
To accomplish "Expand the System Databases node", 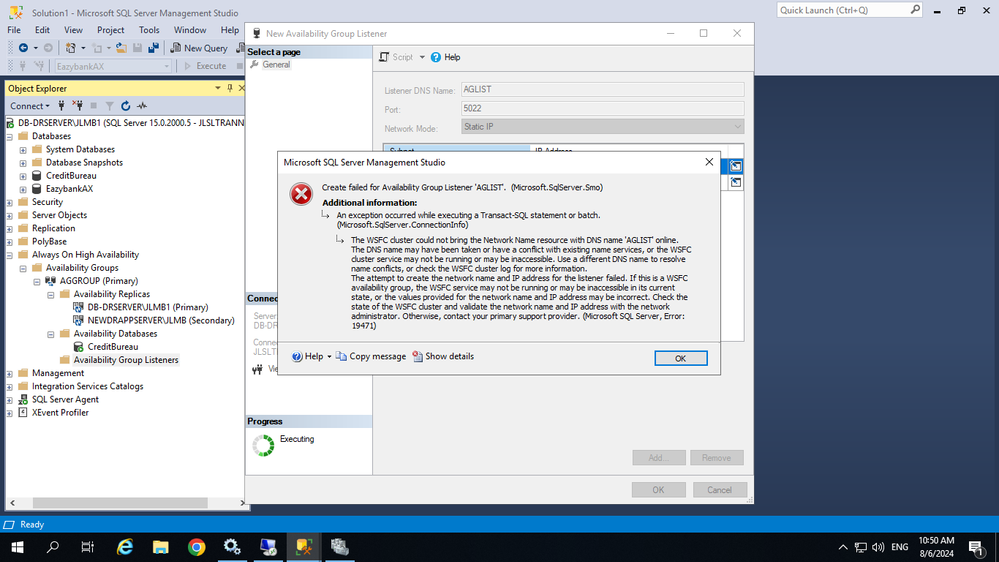I will 23,150.
